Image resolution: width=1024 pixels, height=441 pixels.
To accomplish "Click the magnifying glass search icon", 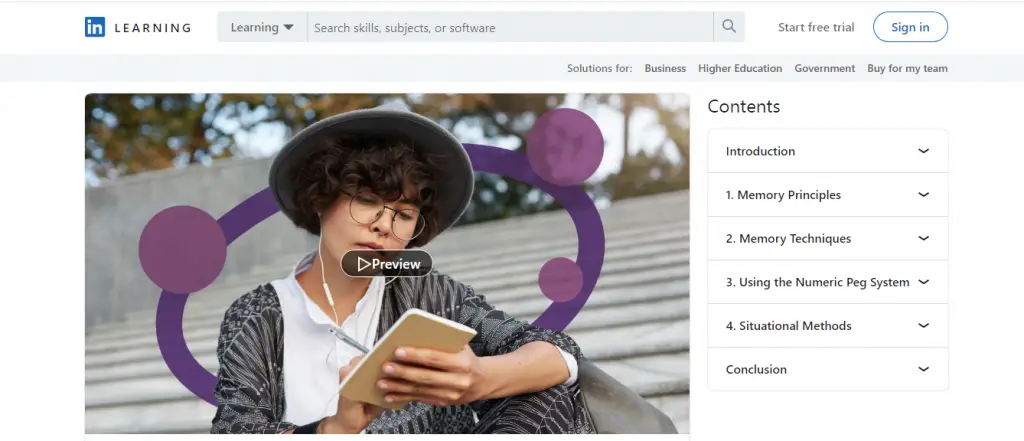I will [x=729, y=27].
